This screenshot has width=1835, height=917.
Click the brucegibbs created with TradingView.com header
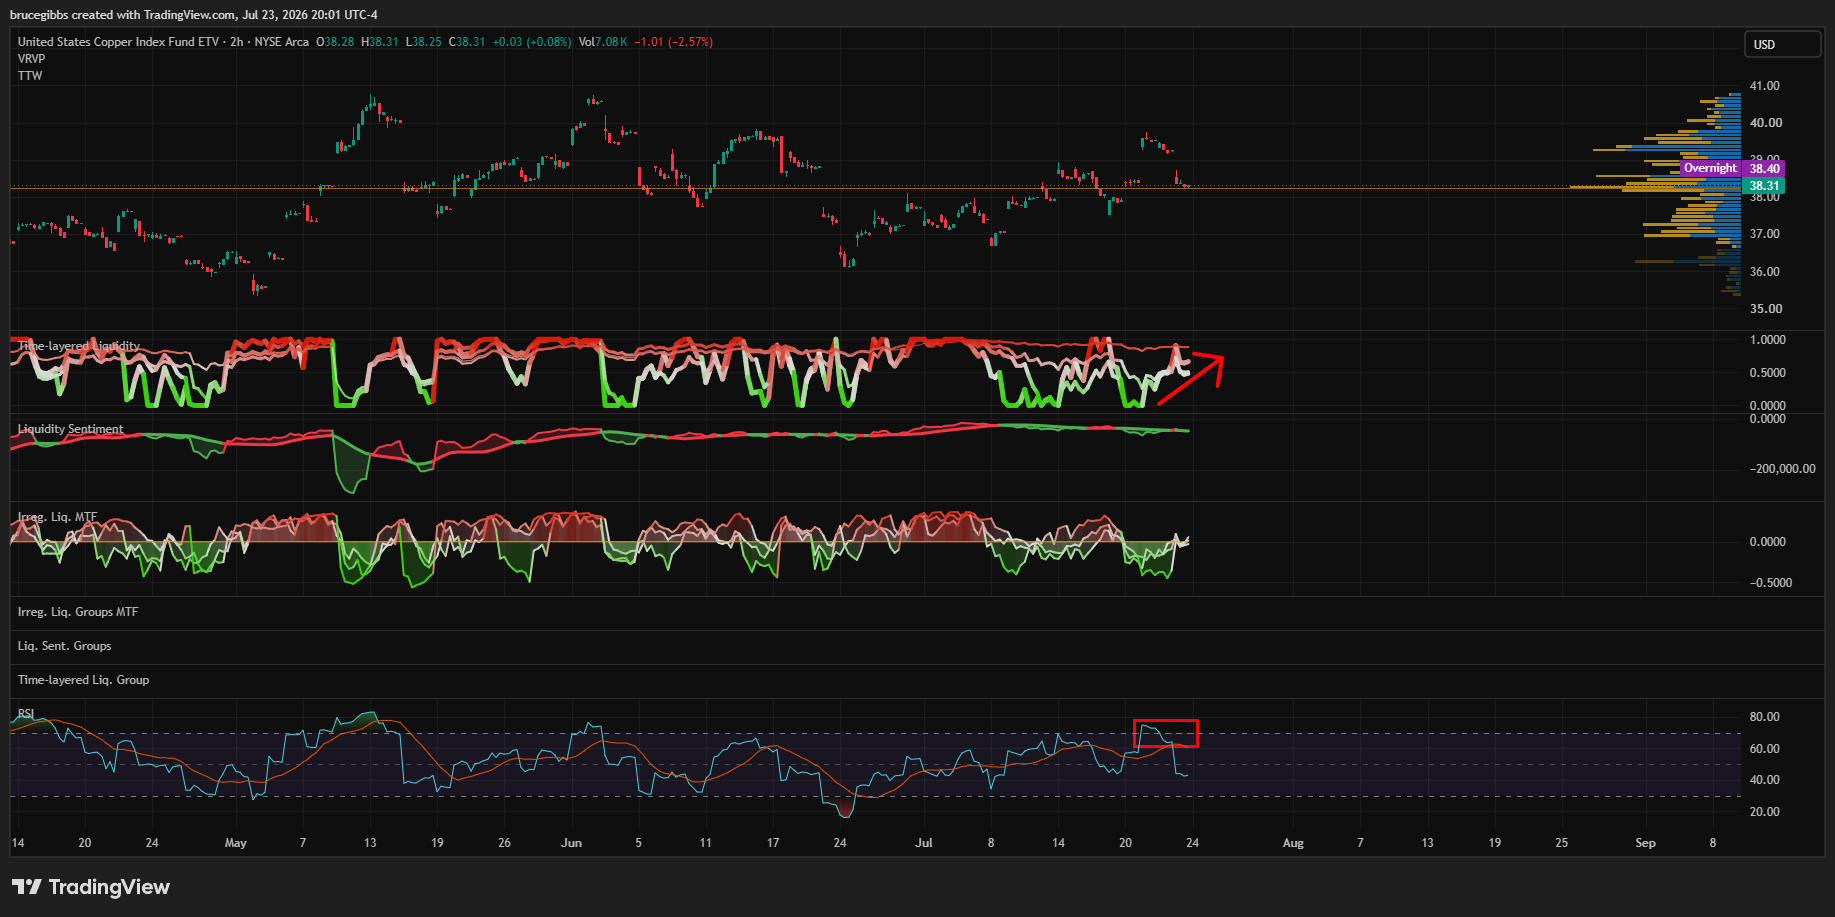click(x=194, y=15)
